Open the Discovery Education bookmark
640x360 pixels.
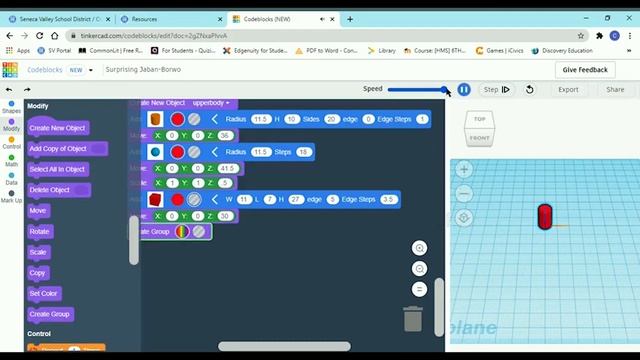pos(562,51)
